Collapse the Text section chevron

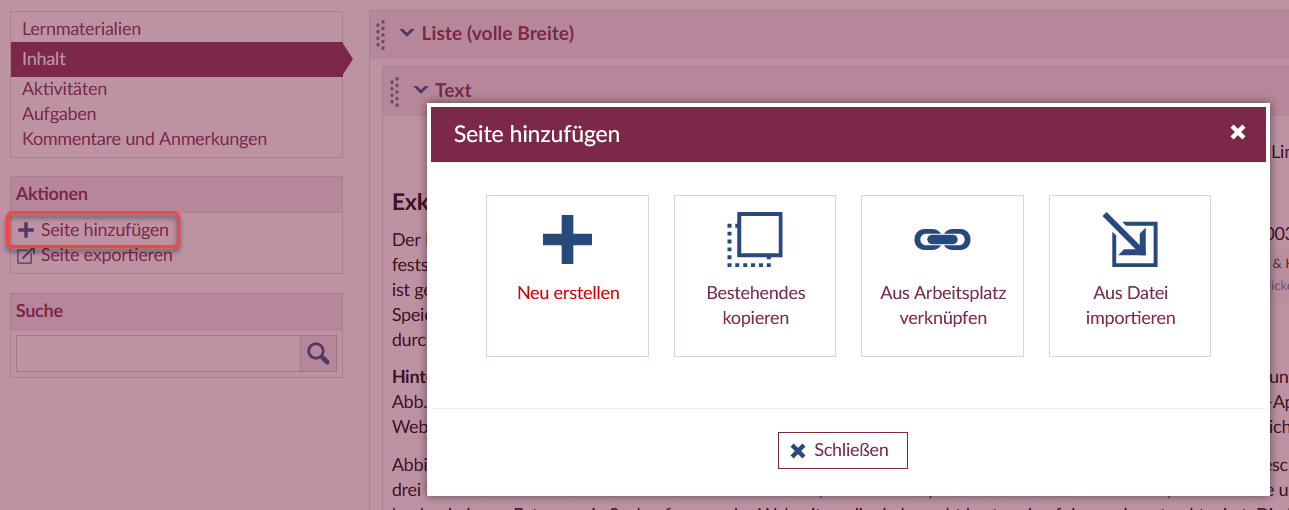point(421,90)
